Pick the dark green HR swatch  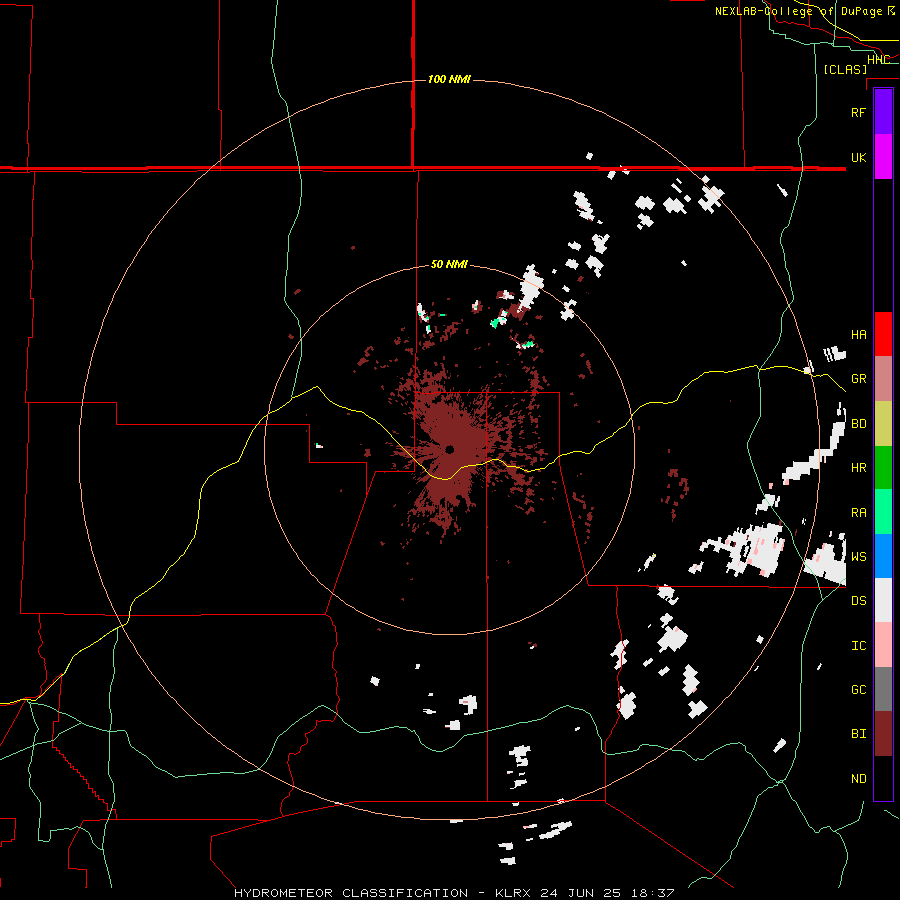pos(883,467)
